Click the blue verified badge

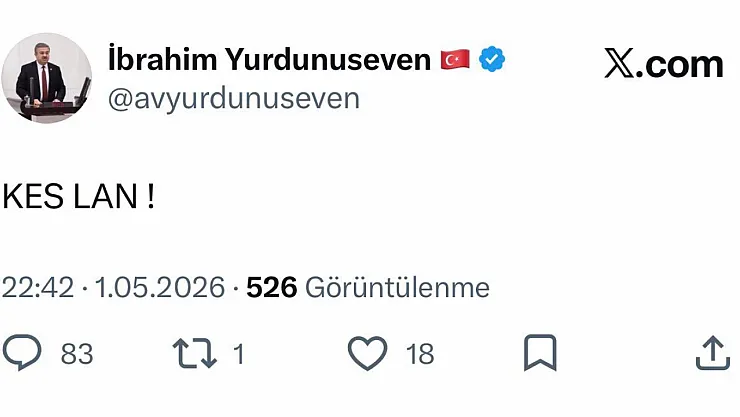492,59
